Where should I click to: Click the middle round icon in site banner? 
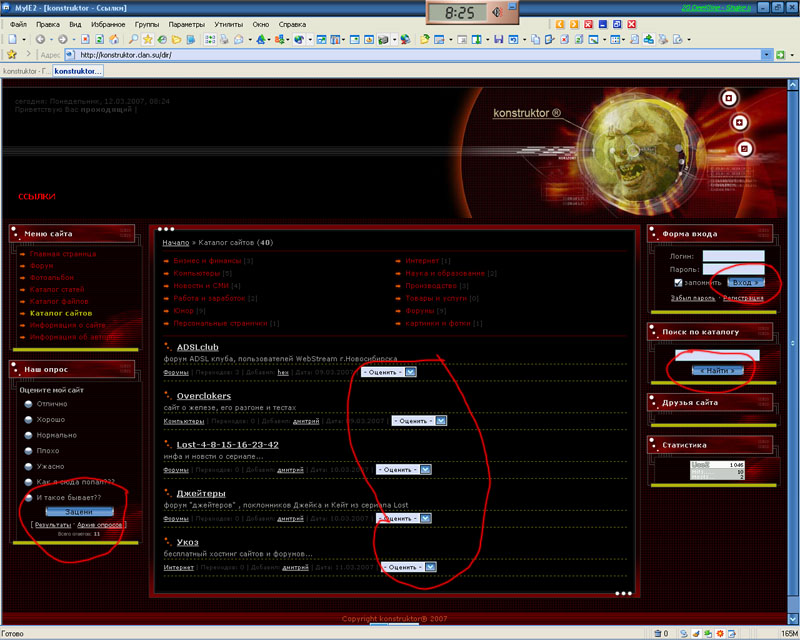click(x=739, y=123)
